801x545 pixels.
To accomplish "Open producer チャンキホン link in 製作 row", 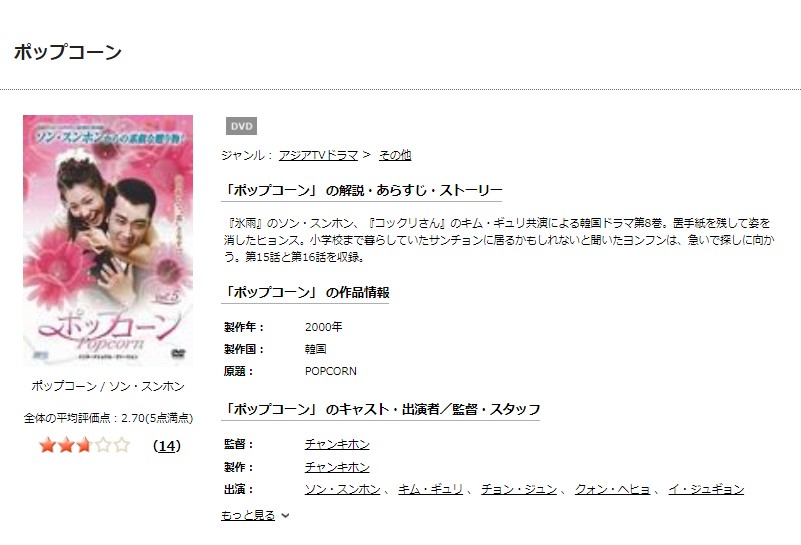I will coord(337,467).
